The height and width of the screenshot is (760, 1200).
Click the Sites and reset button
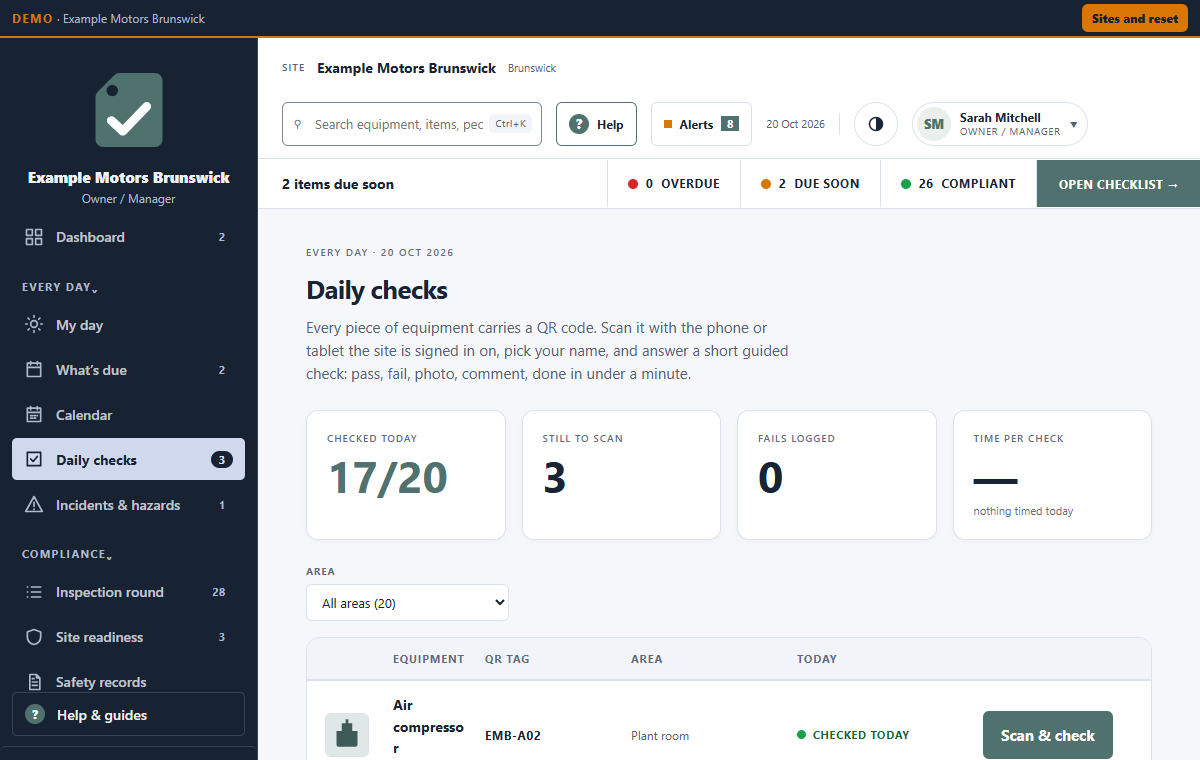pos(1135,18)
